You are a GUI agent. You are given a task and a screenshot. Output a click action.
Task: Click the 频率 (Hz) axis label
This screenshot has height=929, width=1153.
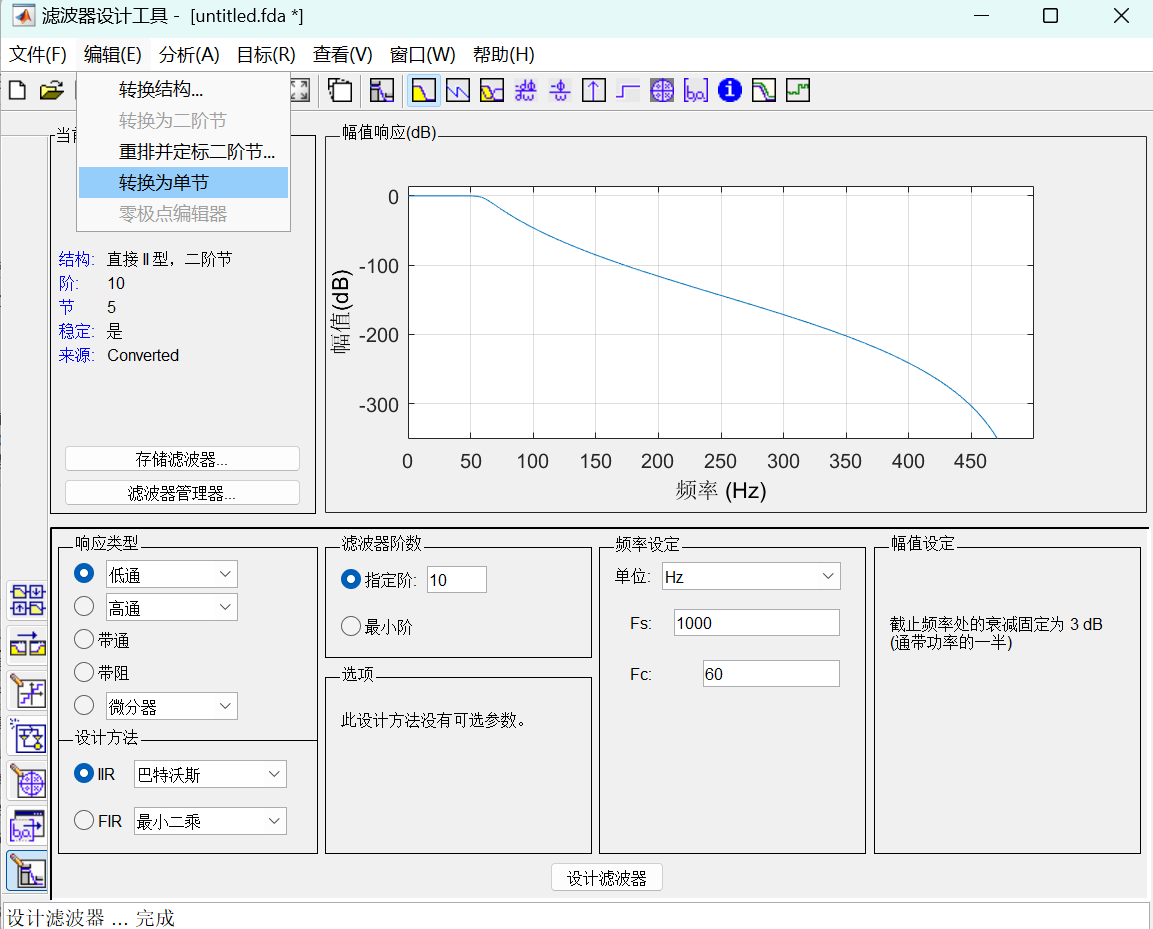coord(721,491)
